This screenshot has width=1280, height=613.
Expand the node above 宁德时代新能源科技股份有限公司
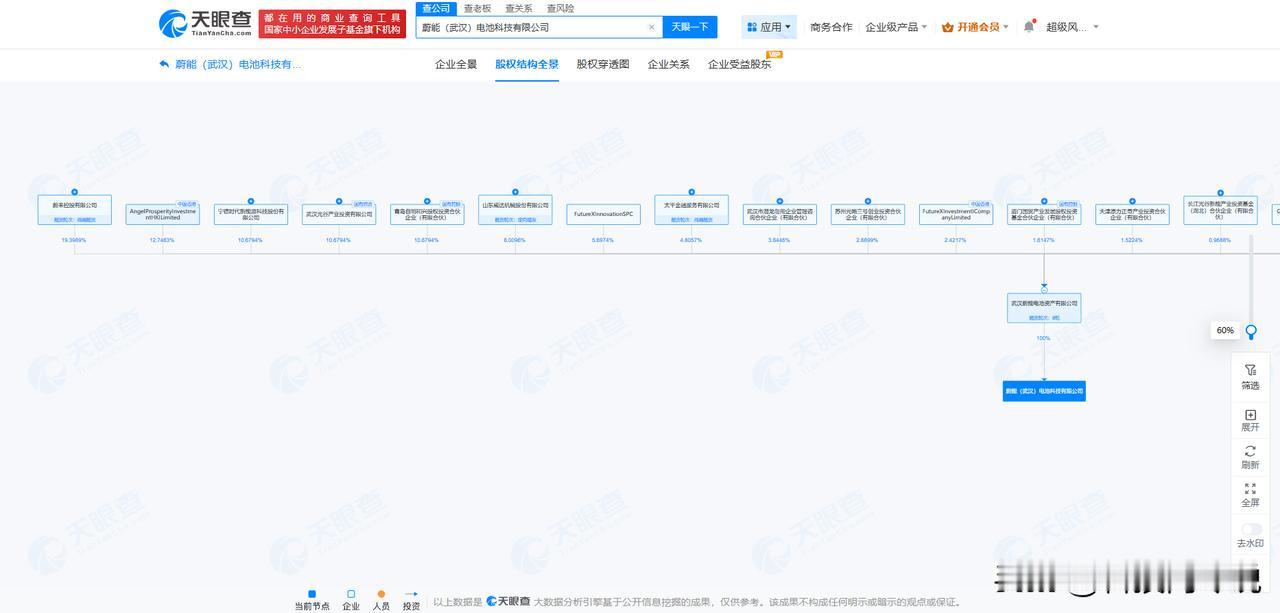(251, 201)
